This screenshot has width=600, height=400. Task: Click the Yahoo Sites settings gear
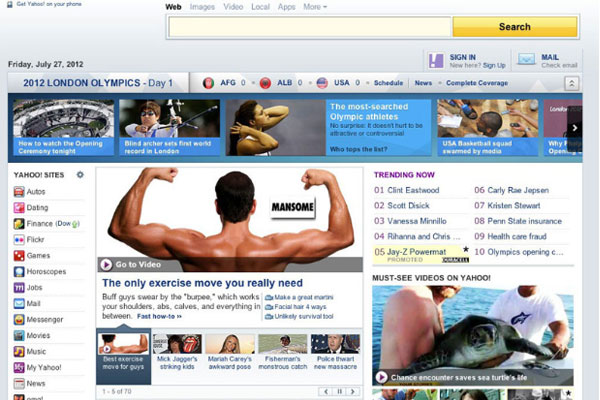[80, 175]
